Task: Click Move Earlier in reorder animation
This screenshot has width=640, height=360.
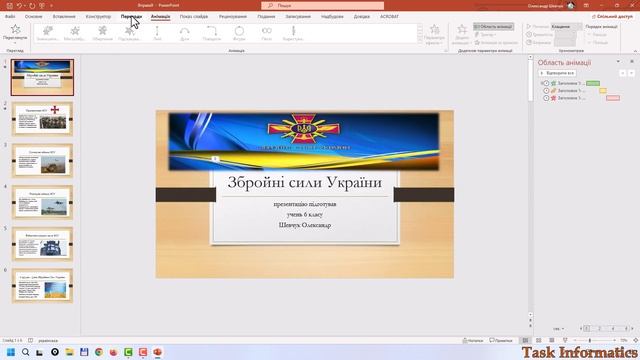Action: pos(598,35)
